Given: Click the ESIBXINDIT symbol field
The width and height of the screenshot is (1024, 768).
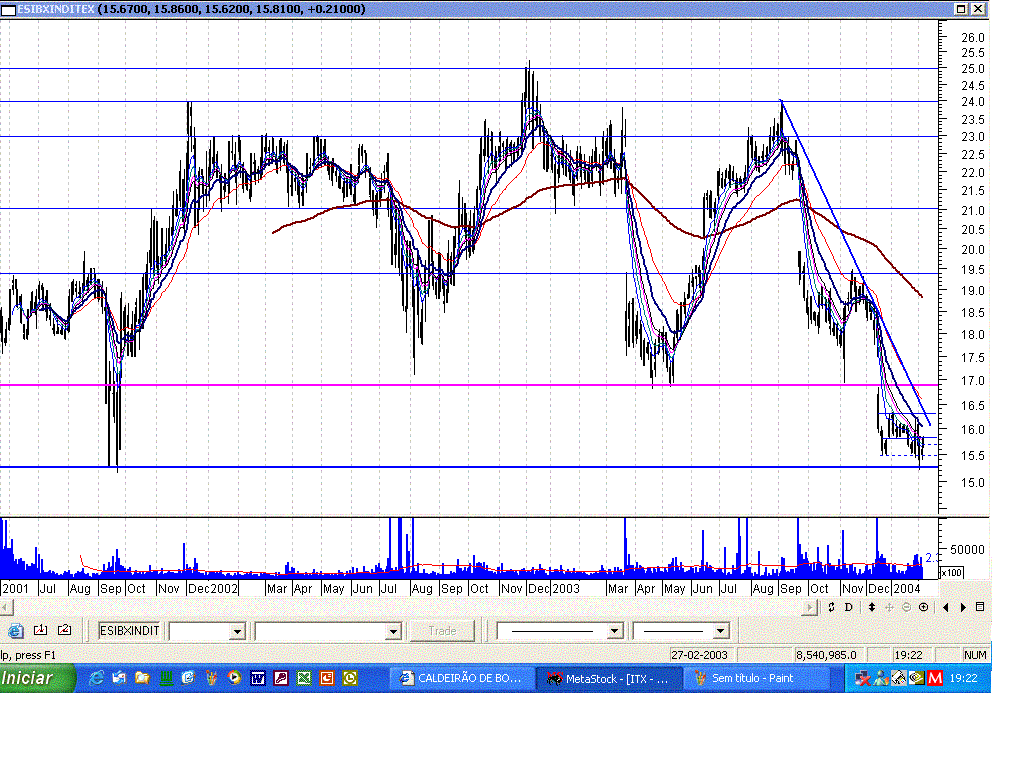Looking at the screenshot, I should 129,631.
